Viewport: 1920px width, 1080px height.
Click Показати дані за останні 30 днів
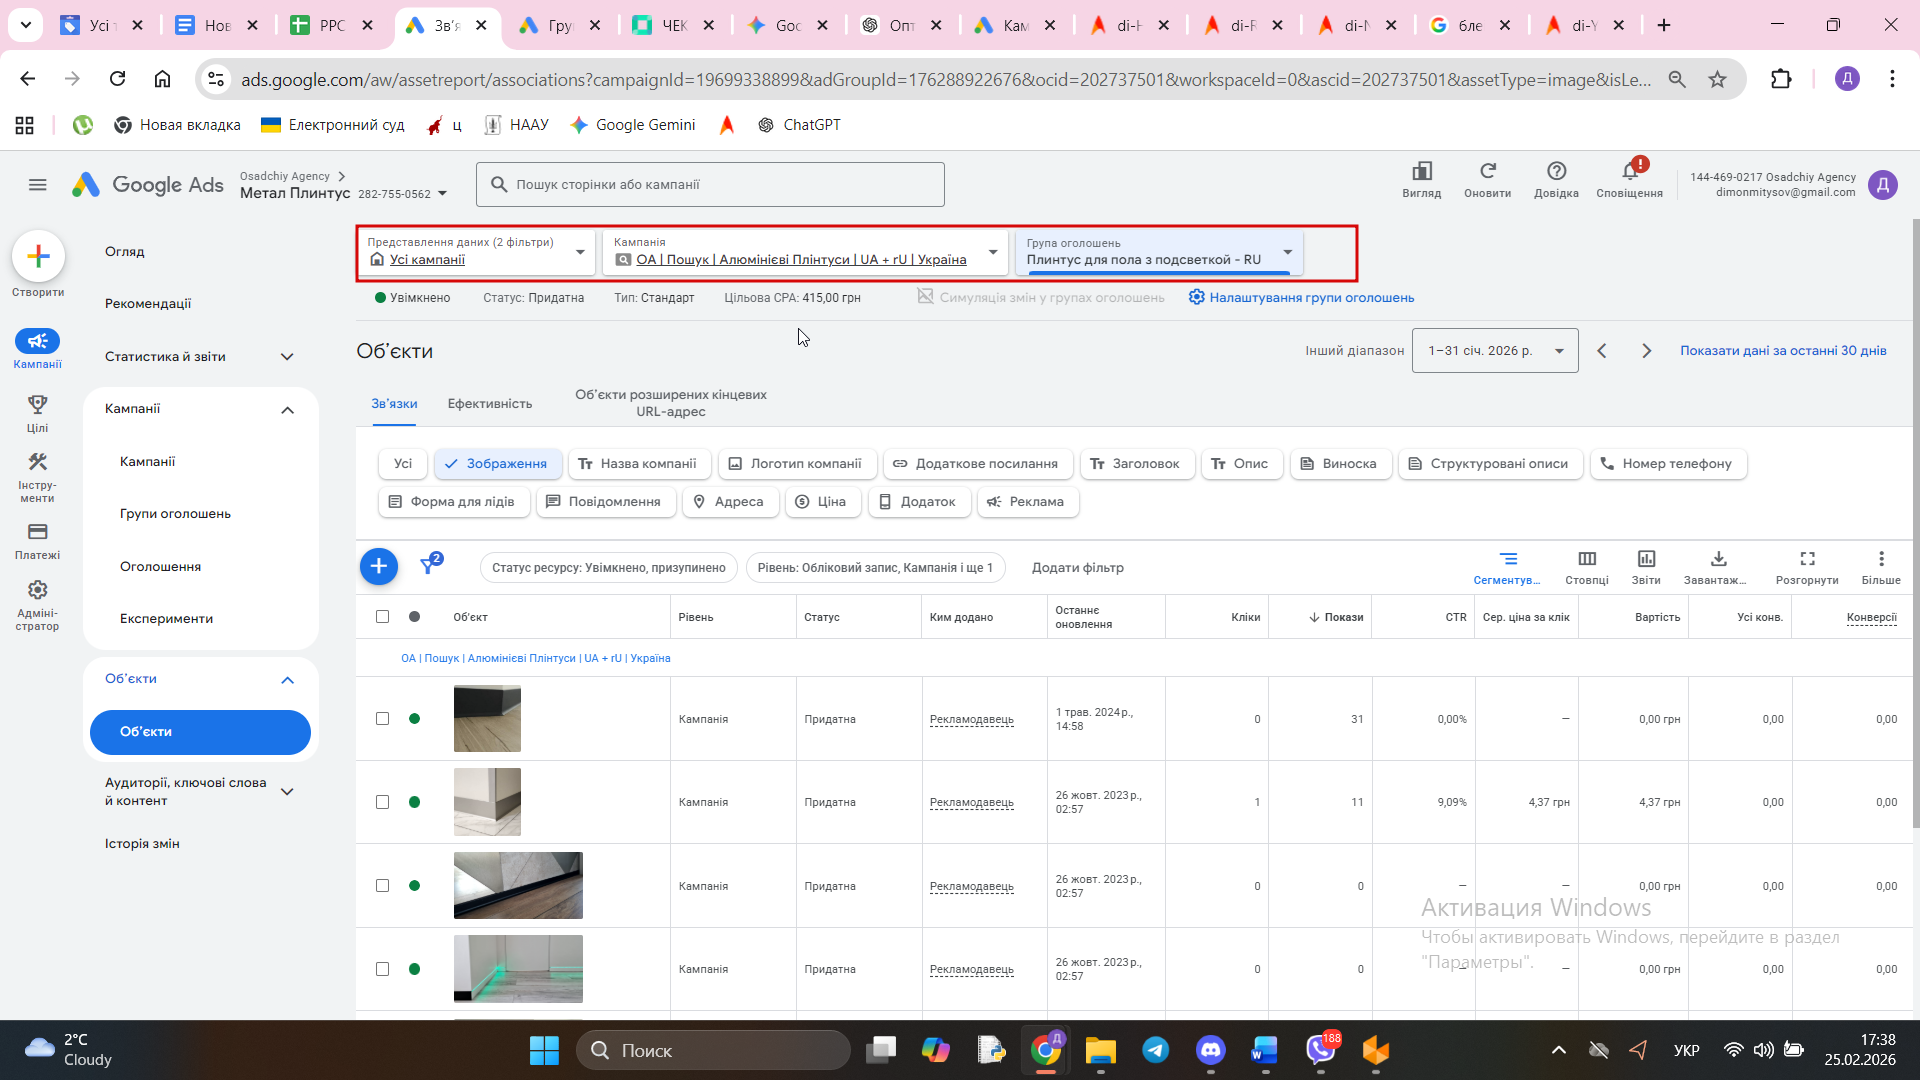1782,351
